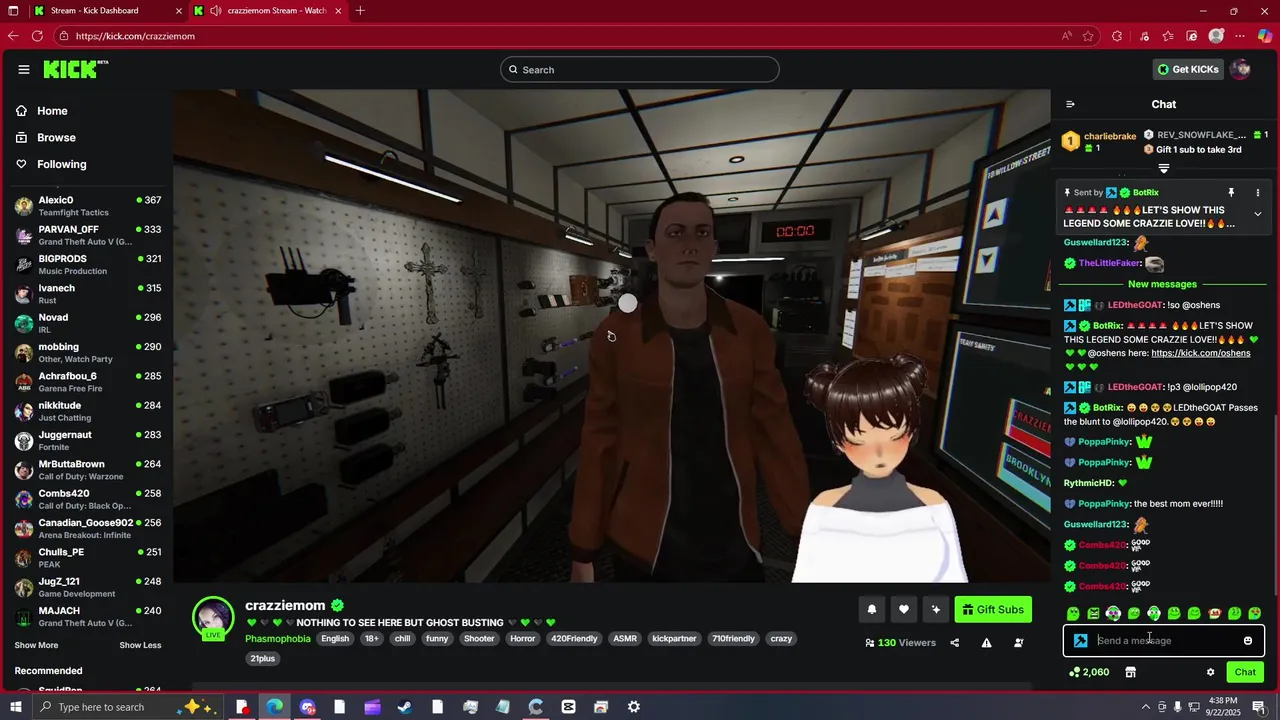Viewport: 1280px width, 720px height.
Task: Open the emoji picker in chat box
Action: 1248,641
